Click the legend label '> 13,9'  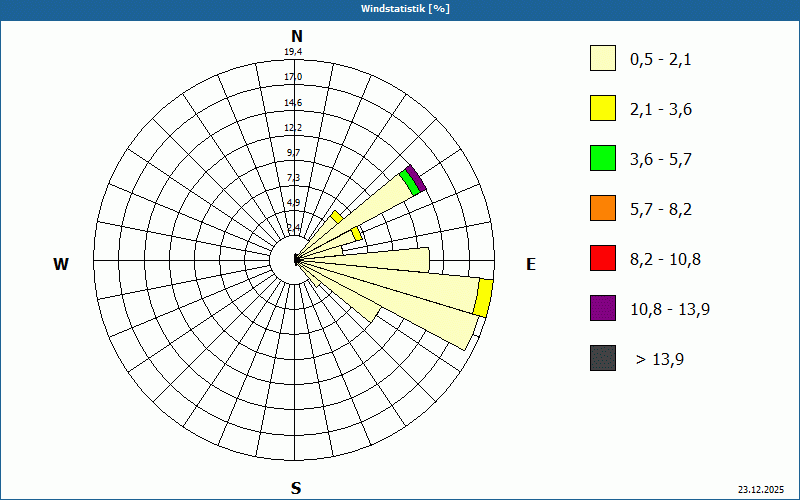(x=660, y=360)
